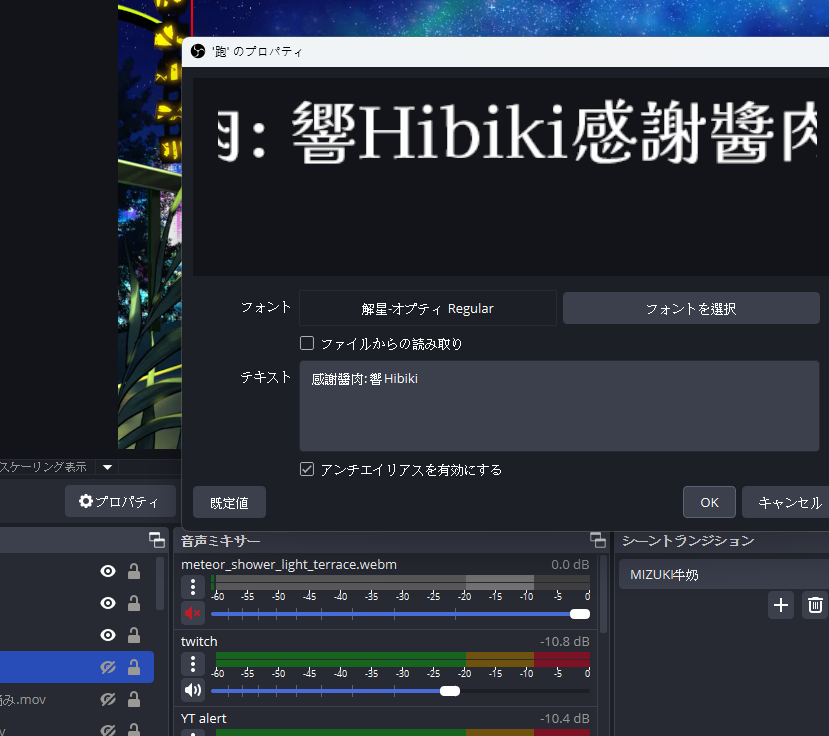Unmute meteor_shower_light_terrace.webm speaker icon
Viewport: 829px width, 736px height.
coord(192,613)
